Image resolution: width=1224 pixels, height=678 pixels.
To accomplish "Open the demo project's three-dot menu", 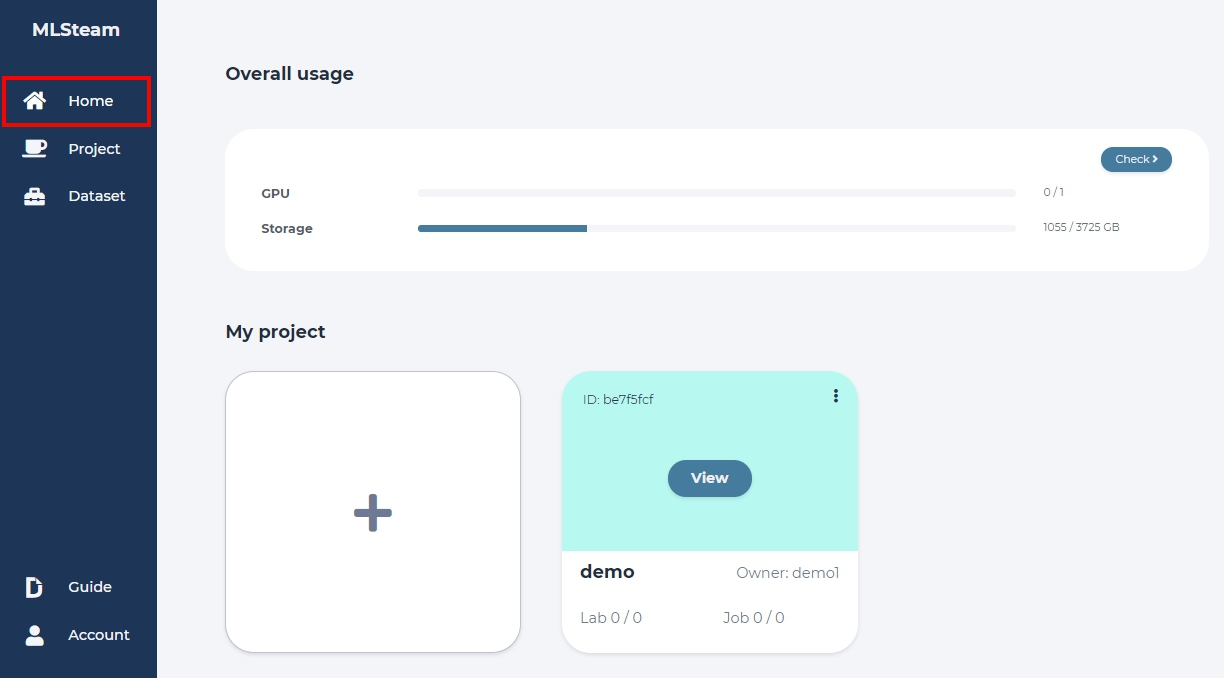I will pyautogui.click(x=836, y=396).
